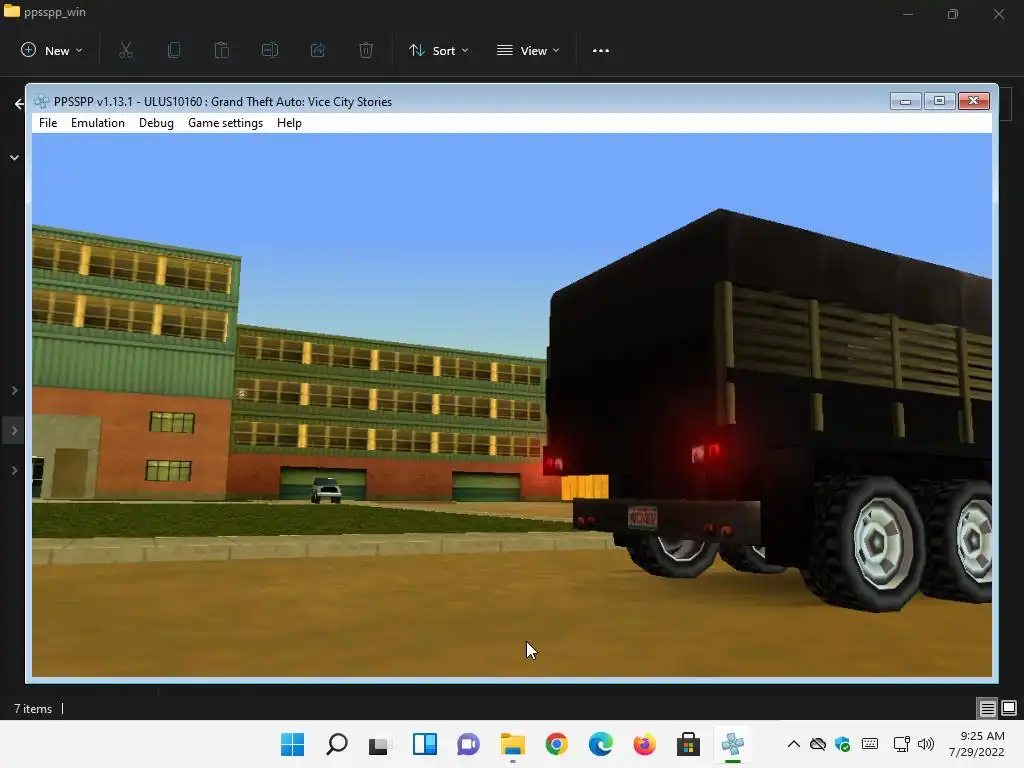The image size is (1024, 768).
Task: Click the ppsspp_win folder title icon
Action: pyautogui.click(x=12, y=11)
